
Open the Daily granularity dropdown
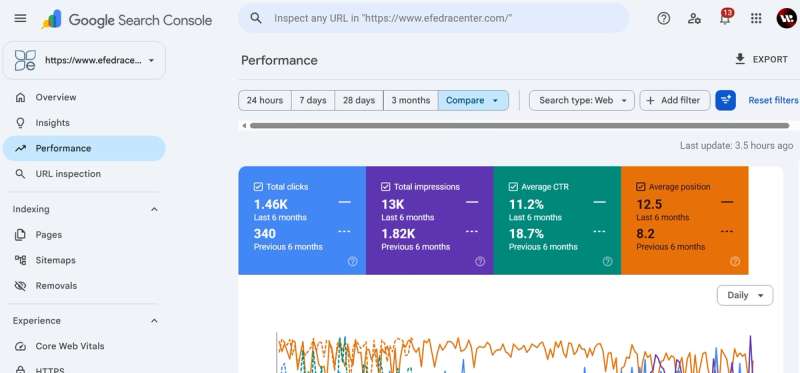click(745, 295)
